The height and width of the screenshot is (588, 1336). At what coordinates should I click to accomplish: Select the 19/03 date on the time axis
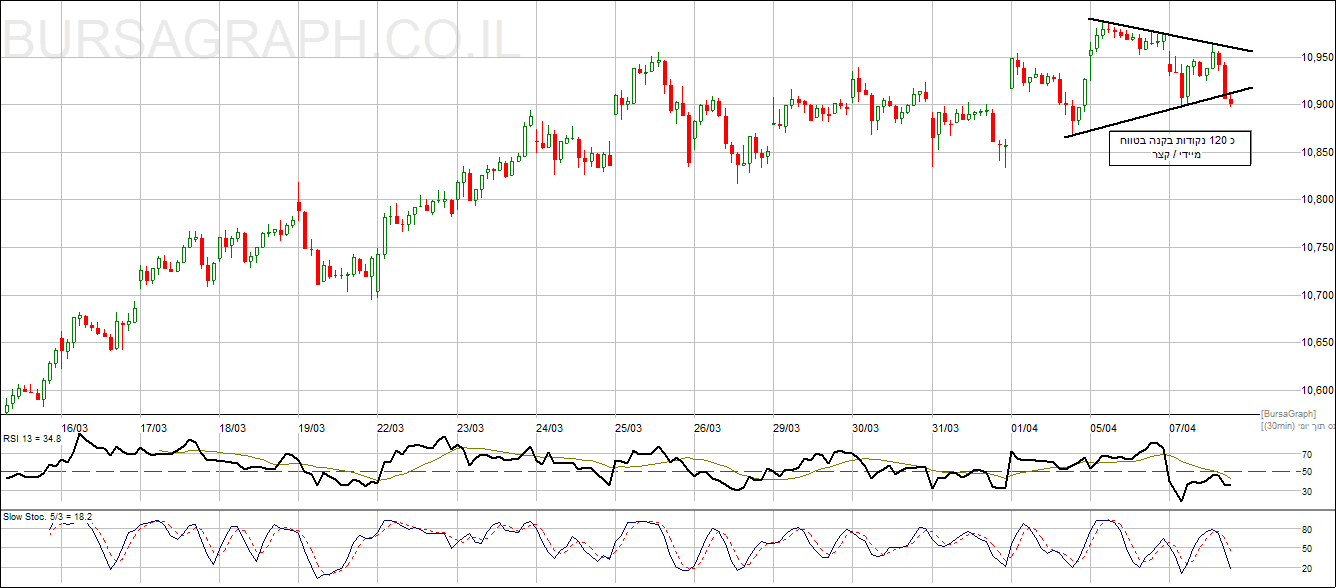click(x=311, y=428)
